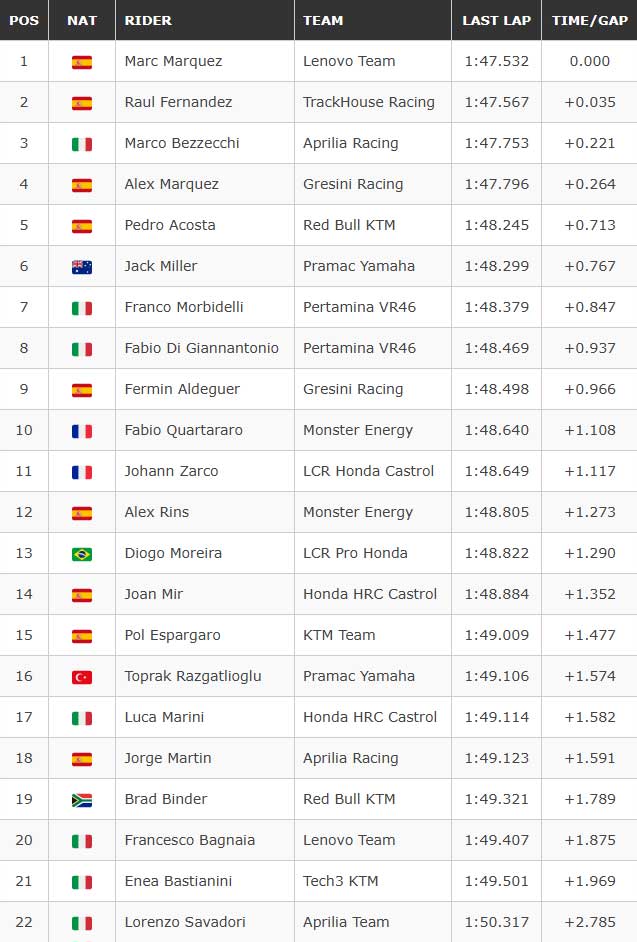Viewport: 637px width, 942px height.
Task: Click the French flag next to Fabio Quartararo
Action: click(x=82, y=431)
